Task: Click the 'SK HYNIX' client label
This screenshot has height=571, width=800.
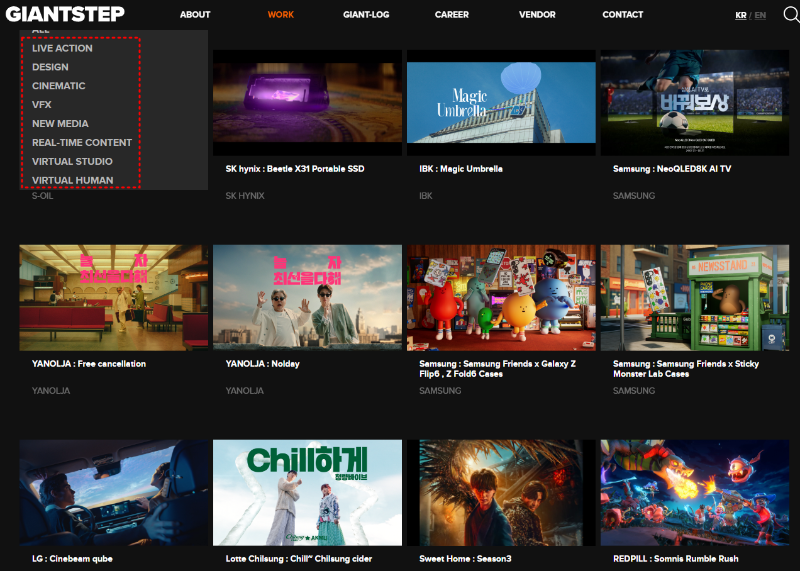Action: pyautogui.click(x=245, y=196)
